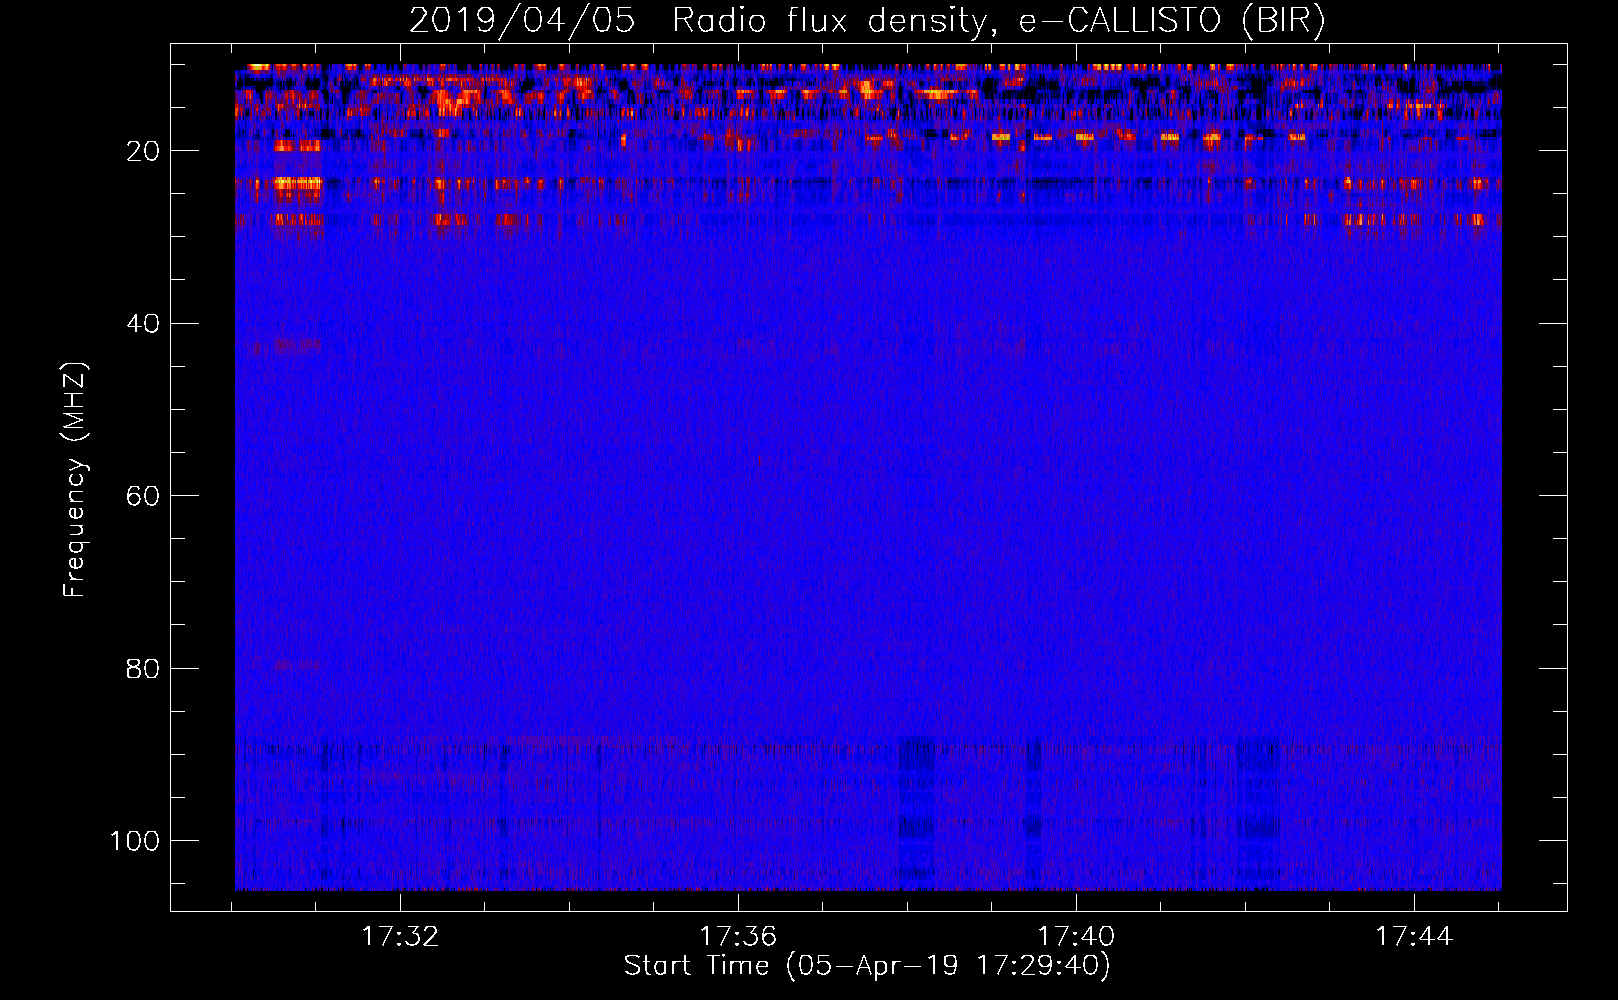The height and width of the screenshot is (1000, 1618).
Task: Click the dark vertical band near 17:38 at 100 MHz
Action: (x=916, y=813)
